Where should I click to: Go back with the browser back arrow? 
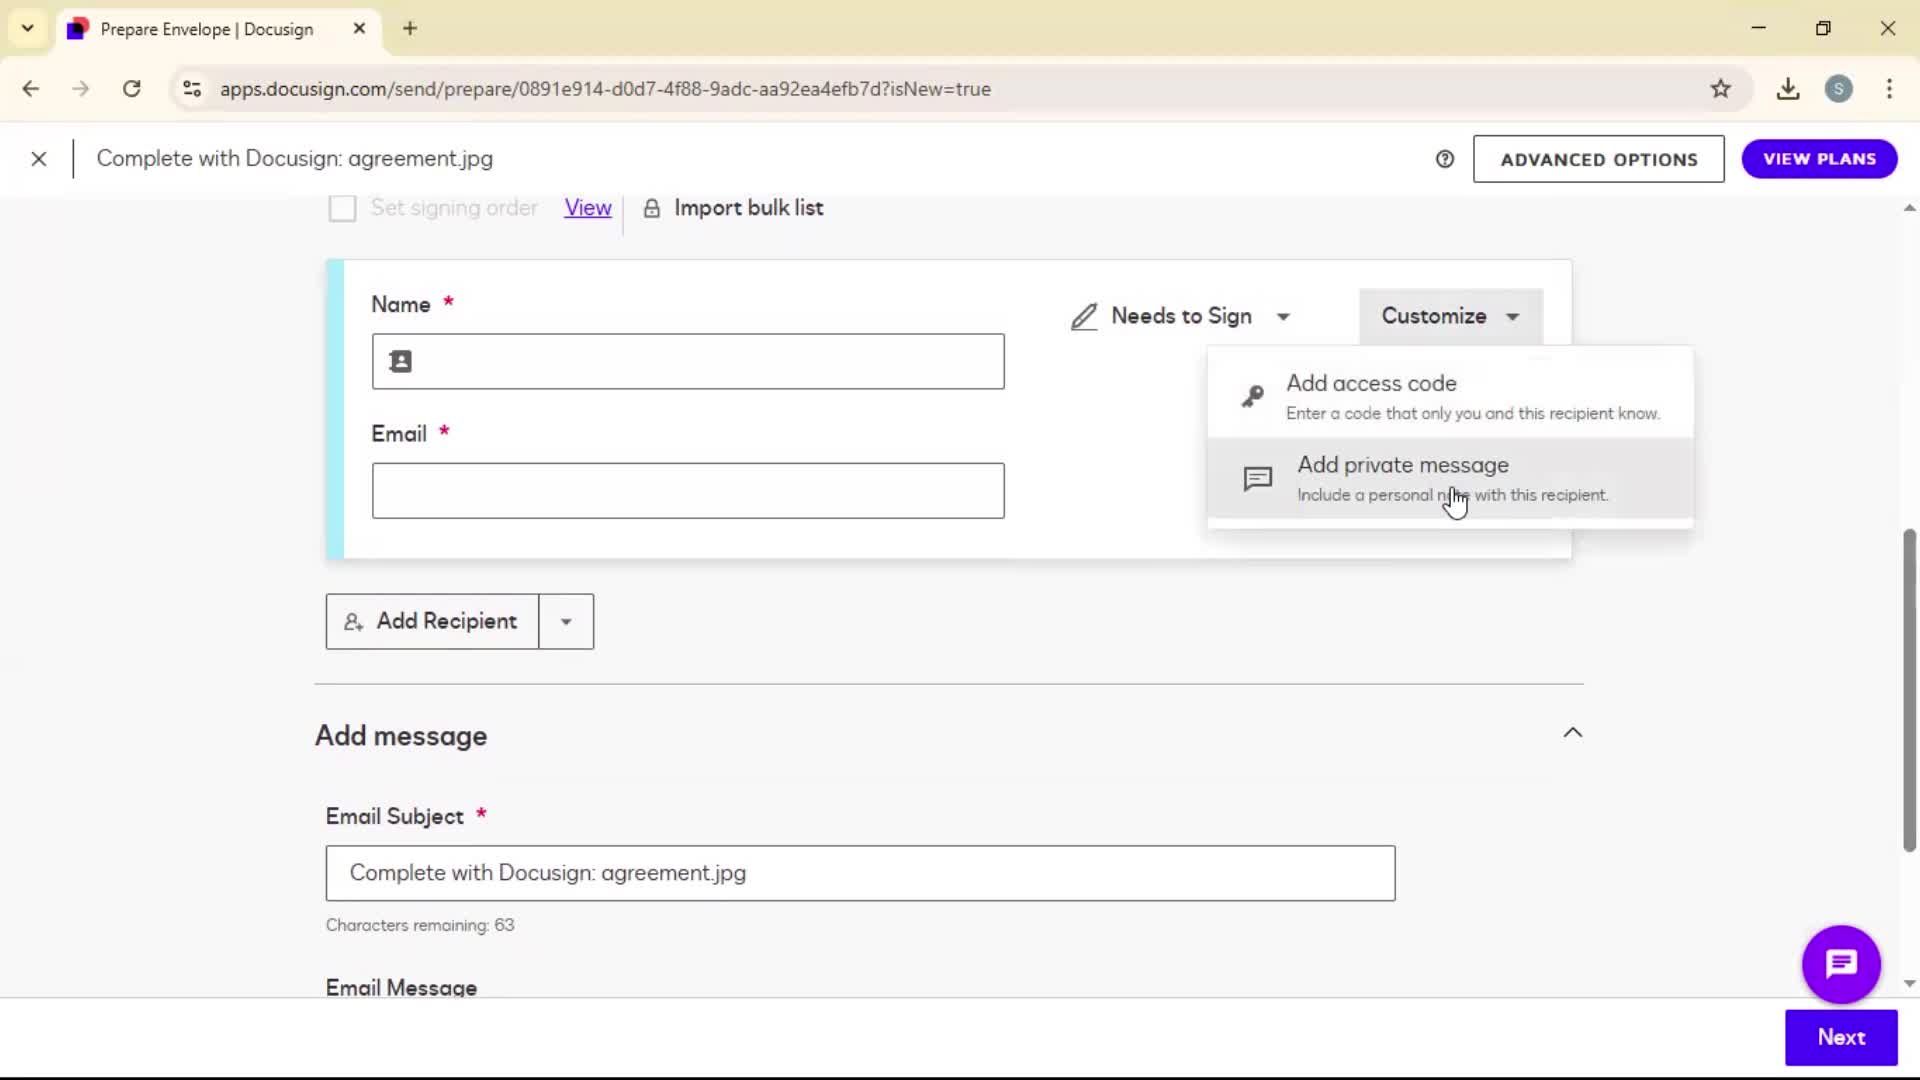pyautogui.click(x=31, y=89)
